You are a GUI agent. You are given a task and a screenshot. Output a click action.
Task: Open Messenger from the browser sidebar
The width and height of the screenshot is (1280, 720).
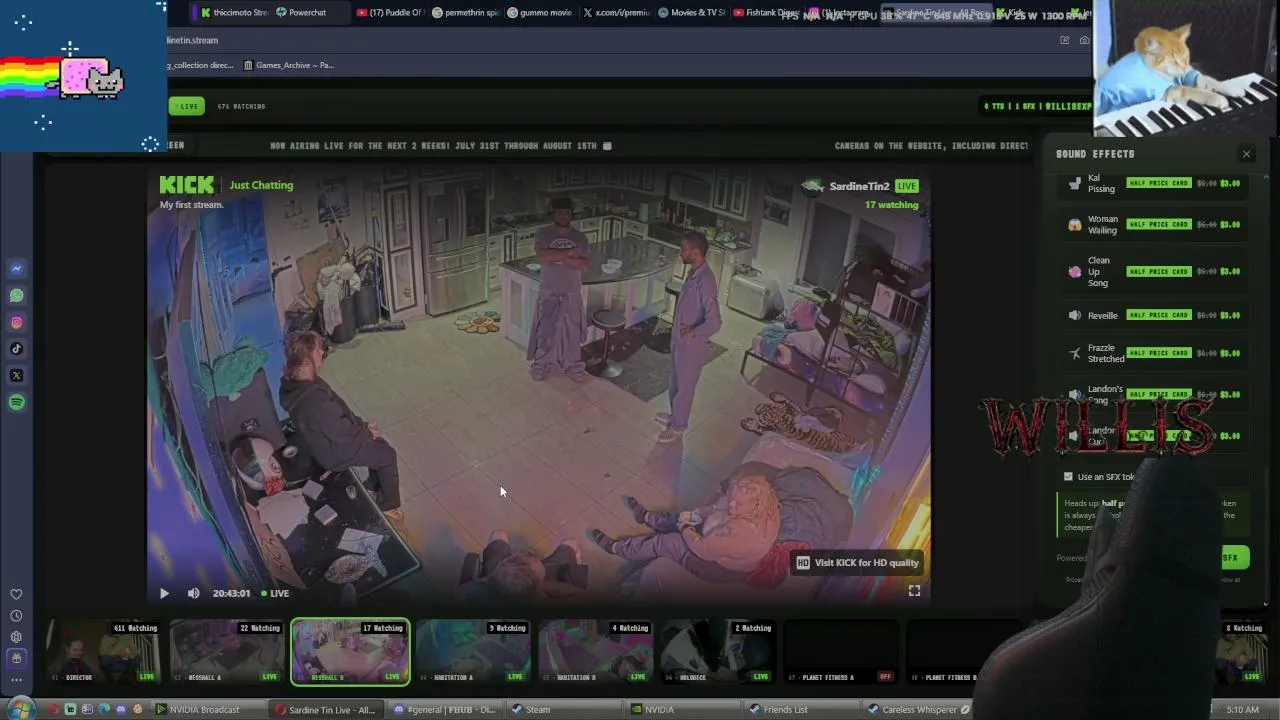pos(16,269)
